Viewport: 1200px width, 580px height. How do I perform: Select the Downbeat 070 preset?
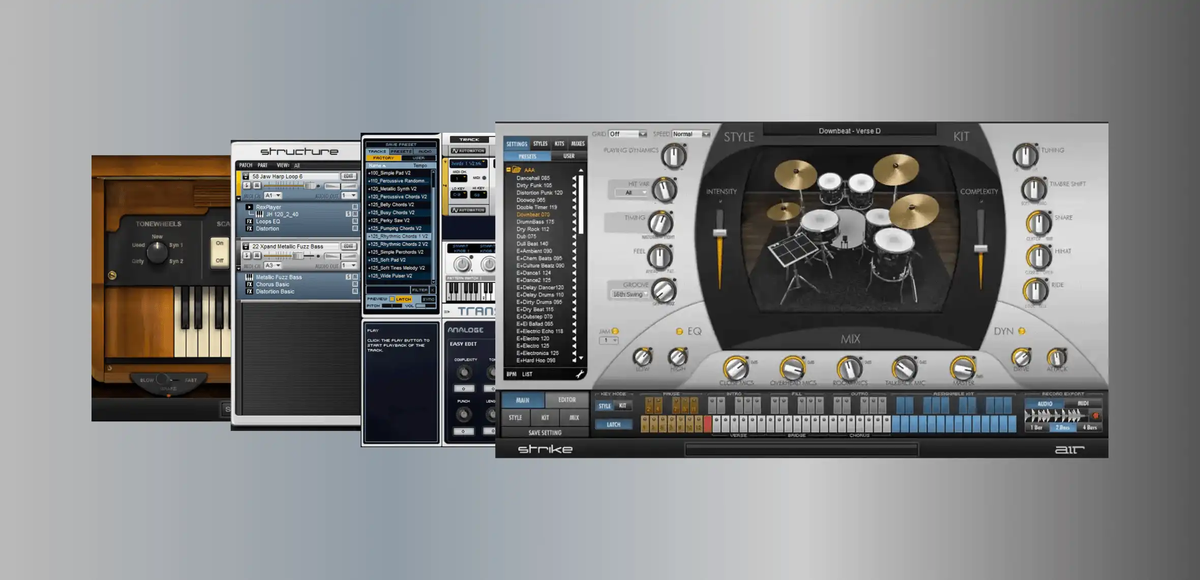[534, 214]
